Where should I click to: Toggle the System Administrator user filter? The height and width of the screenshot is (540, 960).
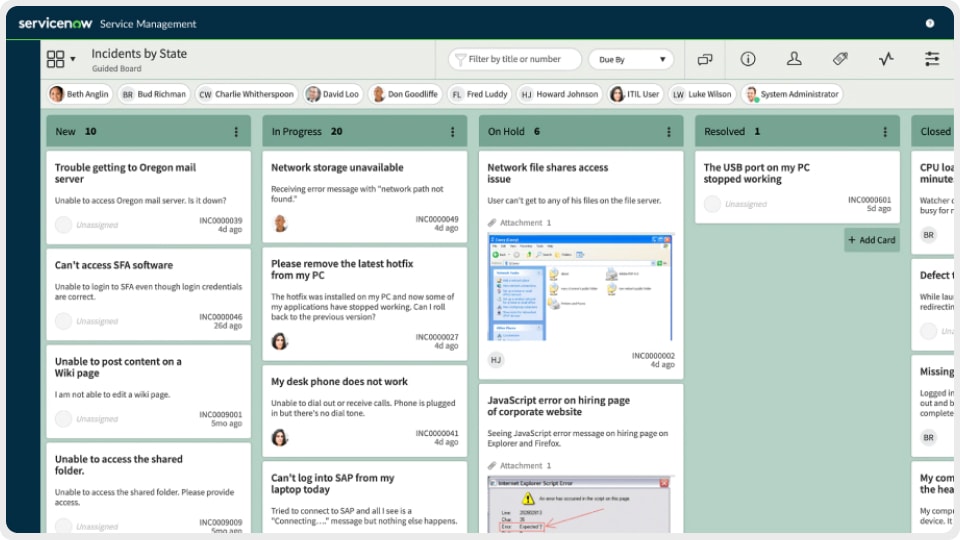[x=790, y=94]
